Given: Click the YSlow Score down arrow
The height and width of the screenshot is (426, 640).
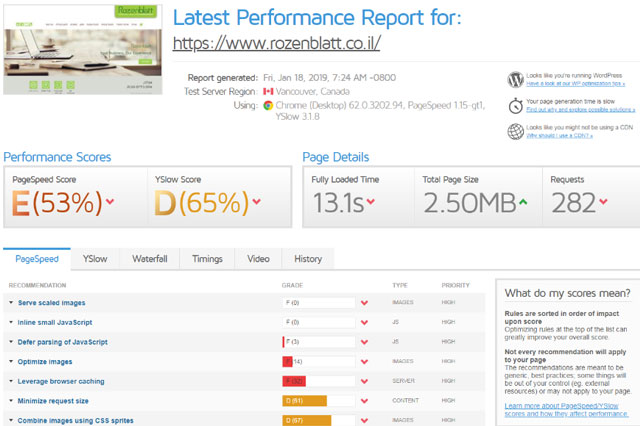Looking at the screenshot, I should (256, 201).
